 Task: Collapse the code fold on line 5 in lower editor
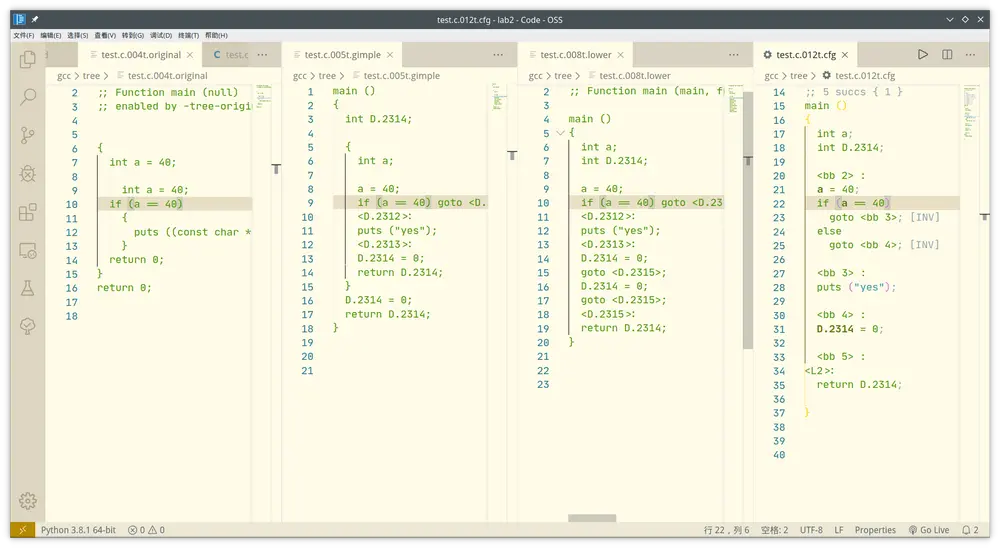[561, 133]
